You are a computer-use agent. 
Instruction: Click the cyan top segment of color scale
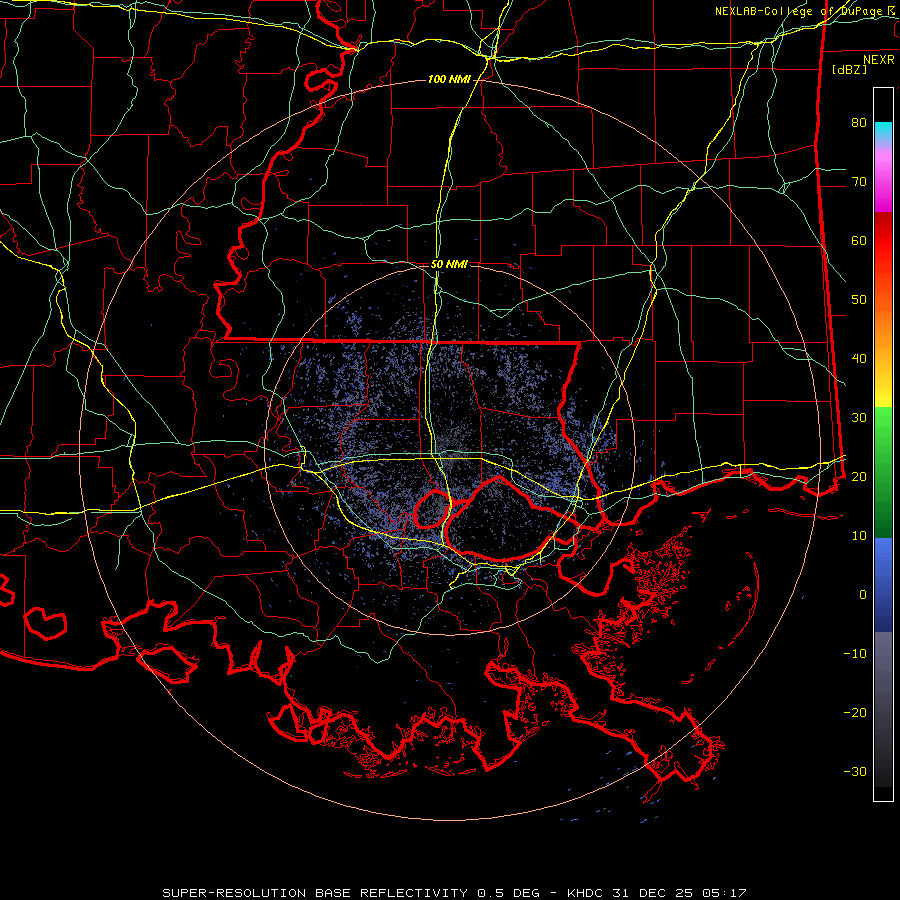(883, 132)
